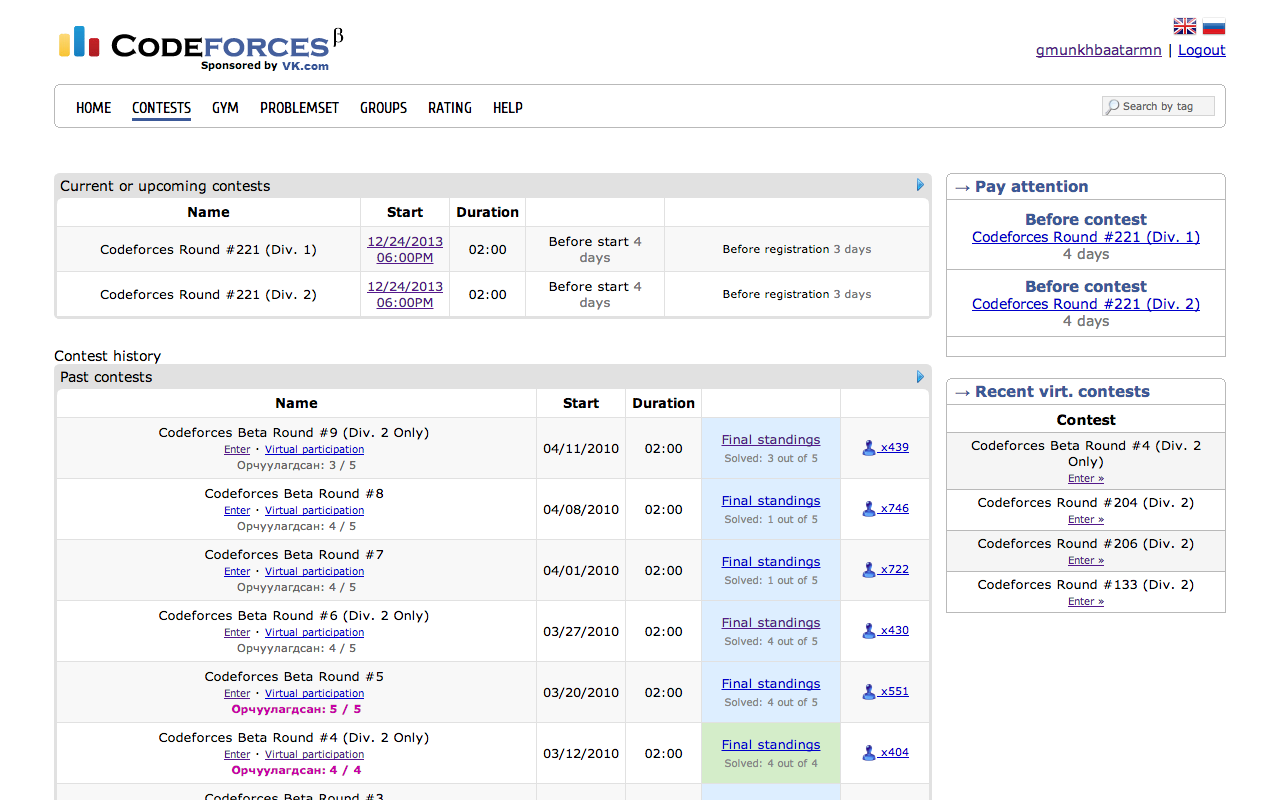The height and width of the screenshot is (800, 1280).
Task: Click the search magnifier icon
Action: coord(1112,106)
